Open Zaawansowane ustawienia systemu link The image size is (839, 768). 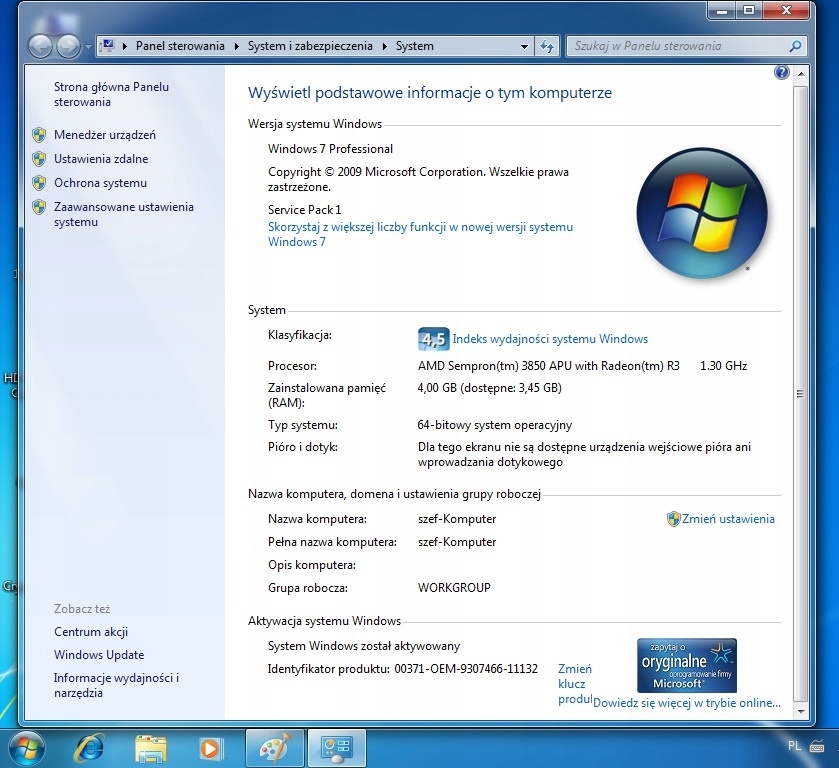click(x=124, y=215)
